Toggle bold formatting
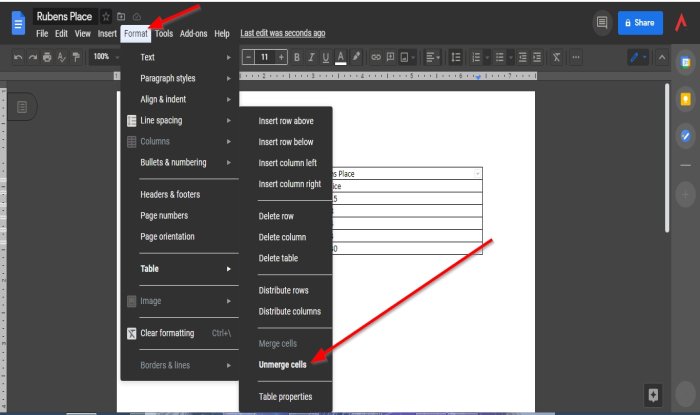Viewport: 700px width, 415px height. pos(296,57)
